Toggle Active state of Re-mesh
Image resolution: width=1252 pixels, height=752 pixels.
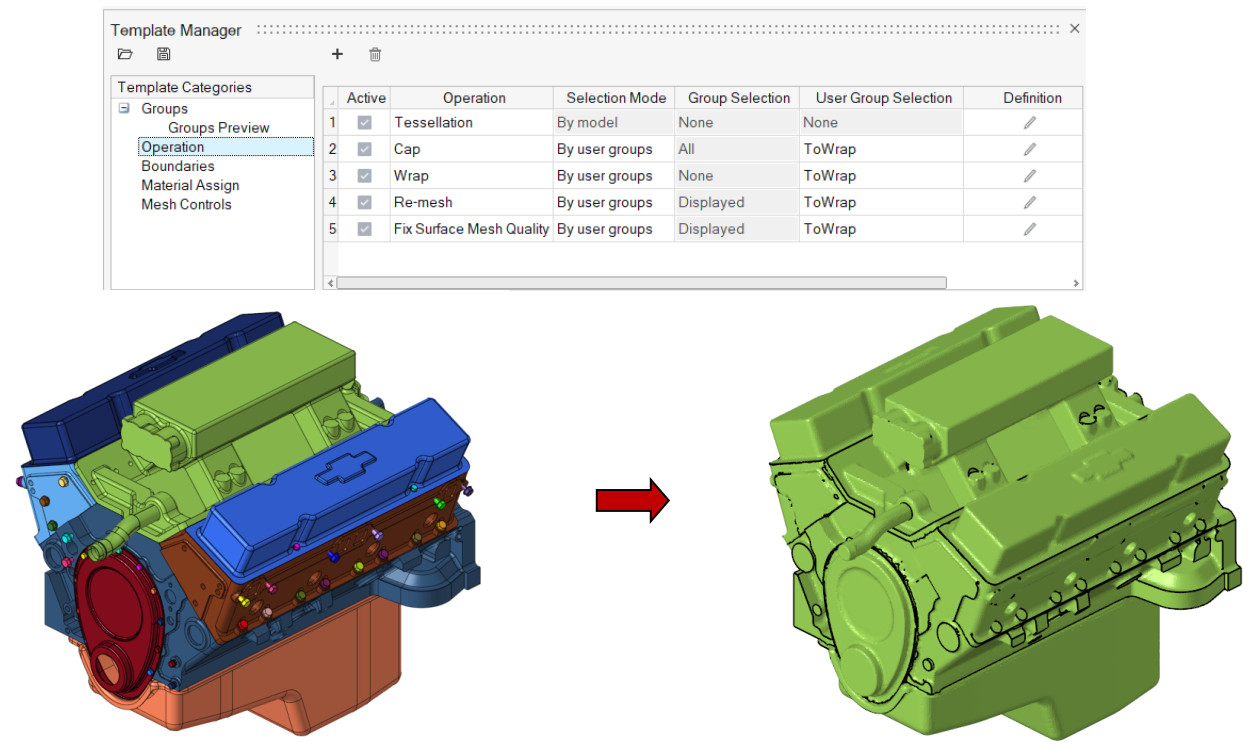point(366,202)
